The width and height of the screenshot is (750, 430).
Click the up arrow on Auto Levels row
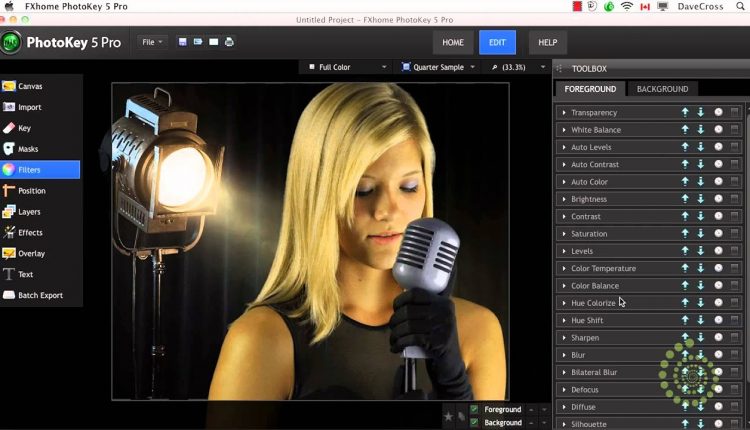point(685,146)
